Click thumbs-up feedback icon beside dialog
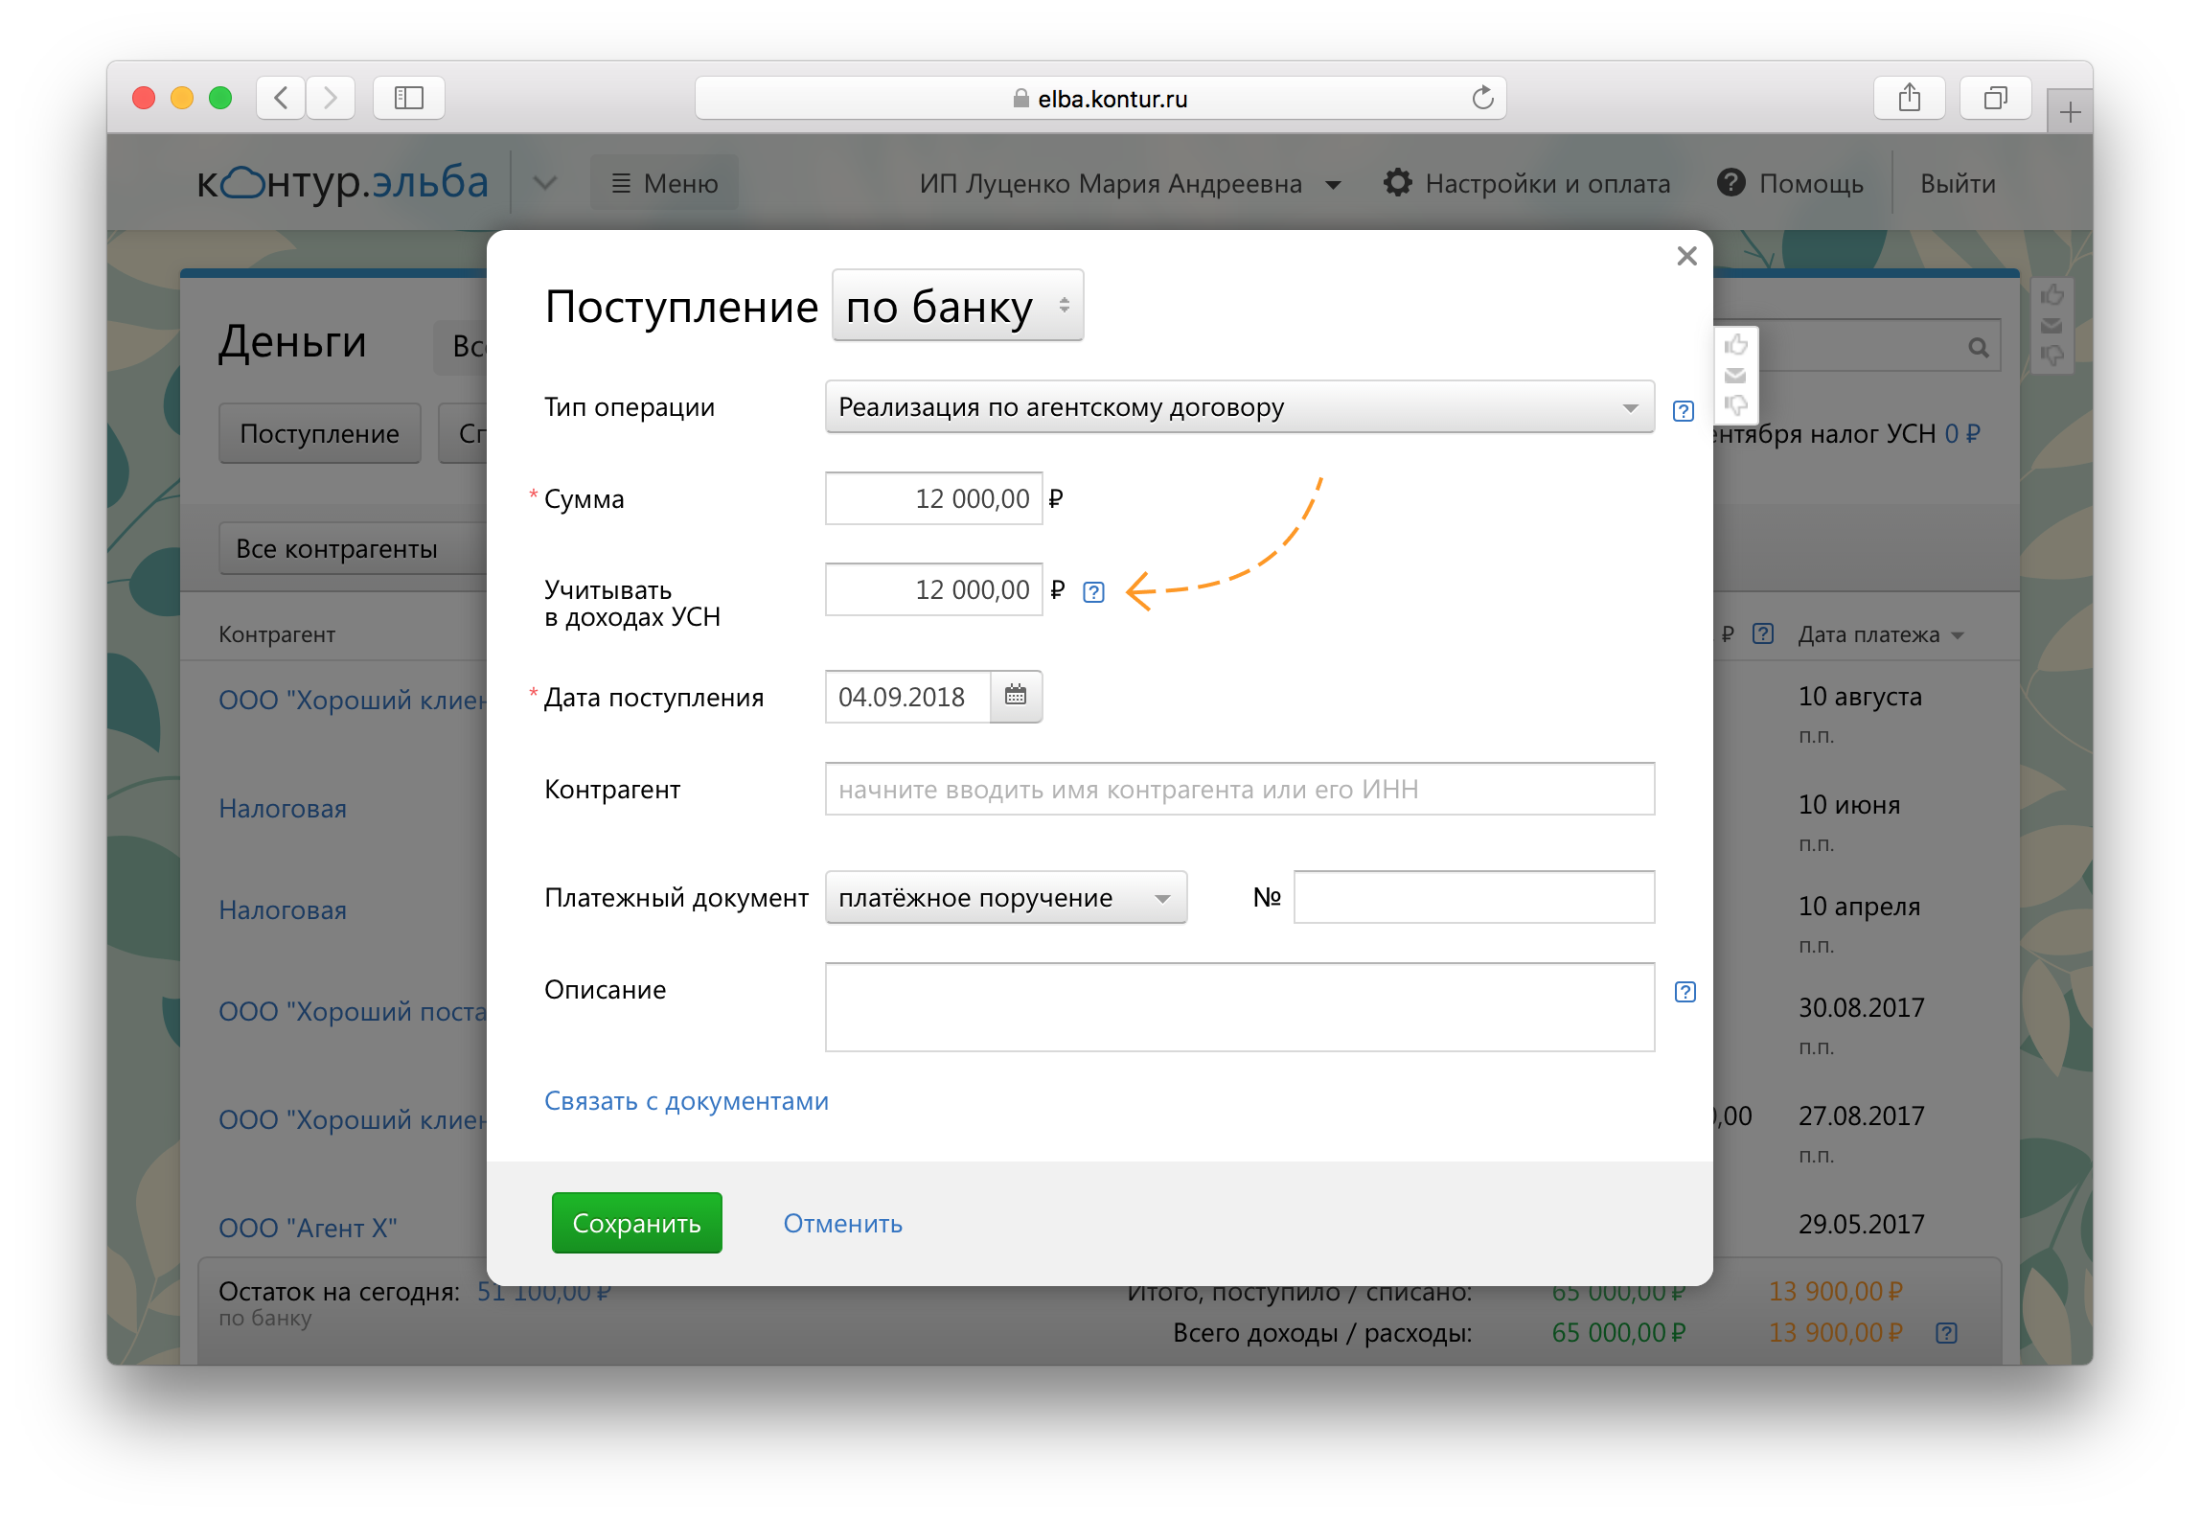The image size is (2200, 1518). (1735, 345)
